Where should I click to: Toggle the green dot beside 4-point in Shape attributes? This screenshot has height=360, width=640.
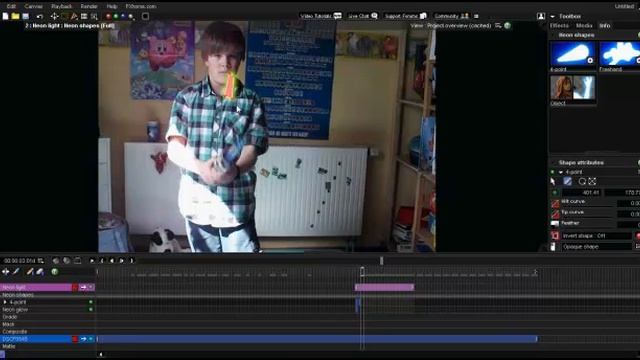553,172
